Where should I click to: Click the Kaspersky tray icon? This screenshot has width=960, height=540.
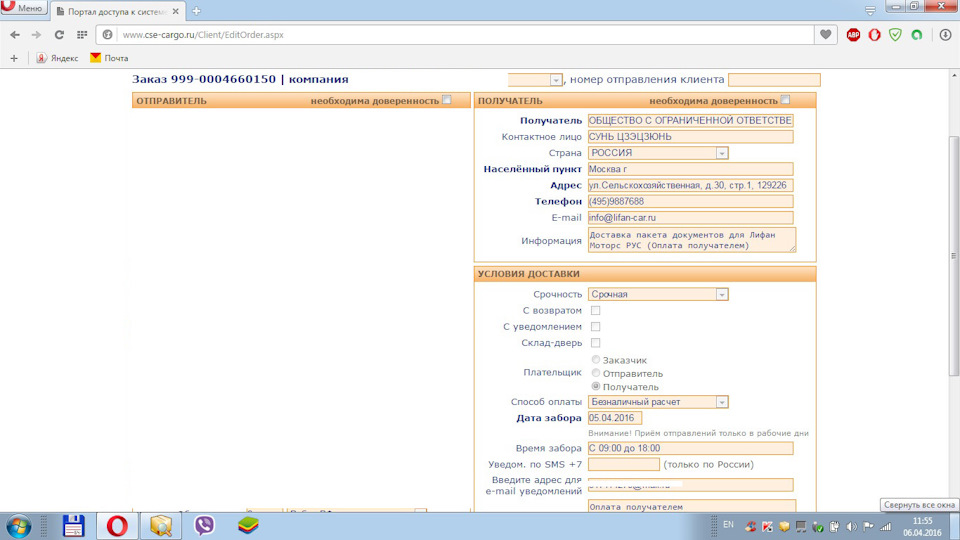[767, 527]
